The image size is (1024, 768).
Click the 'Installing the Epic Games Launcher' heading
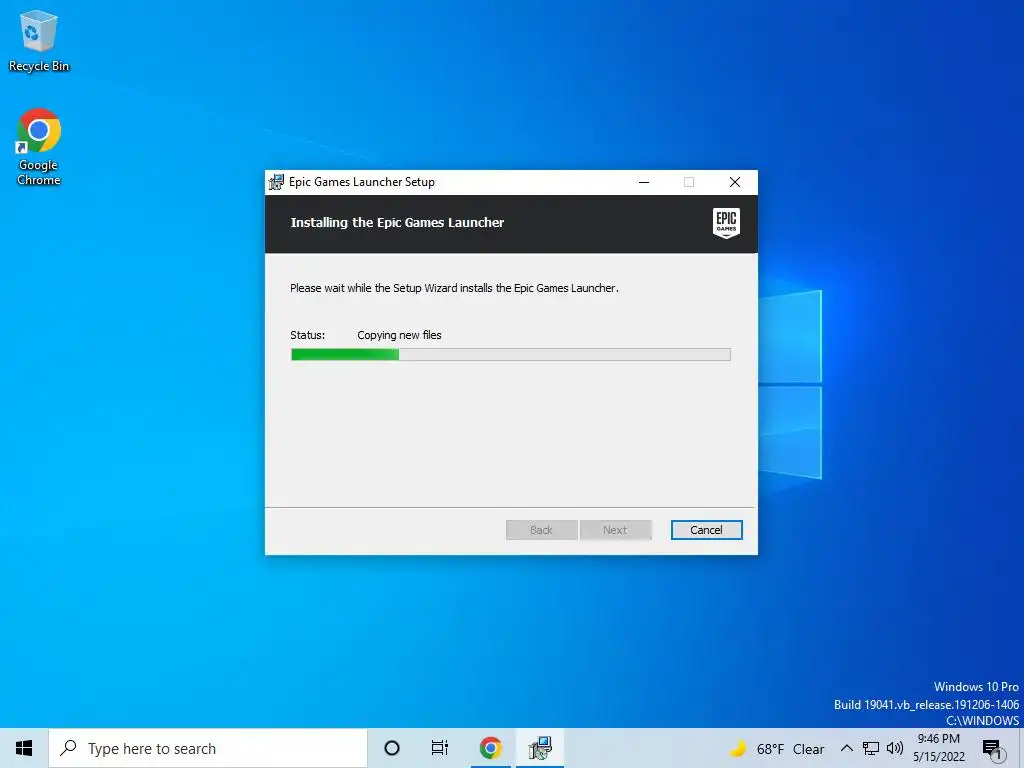pyautogui.click(x=397, y=223)
